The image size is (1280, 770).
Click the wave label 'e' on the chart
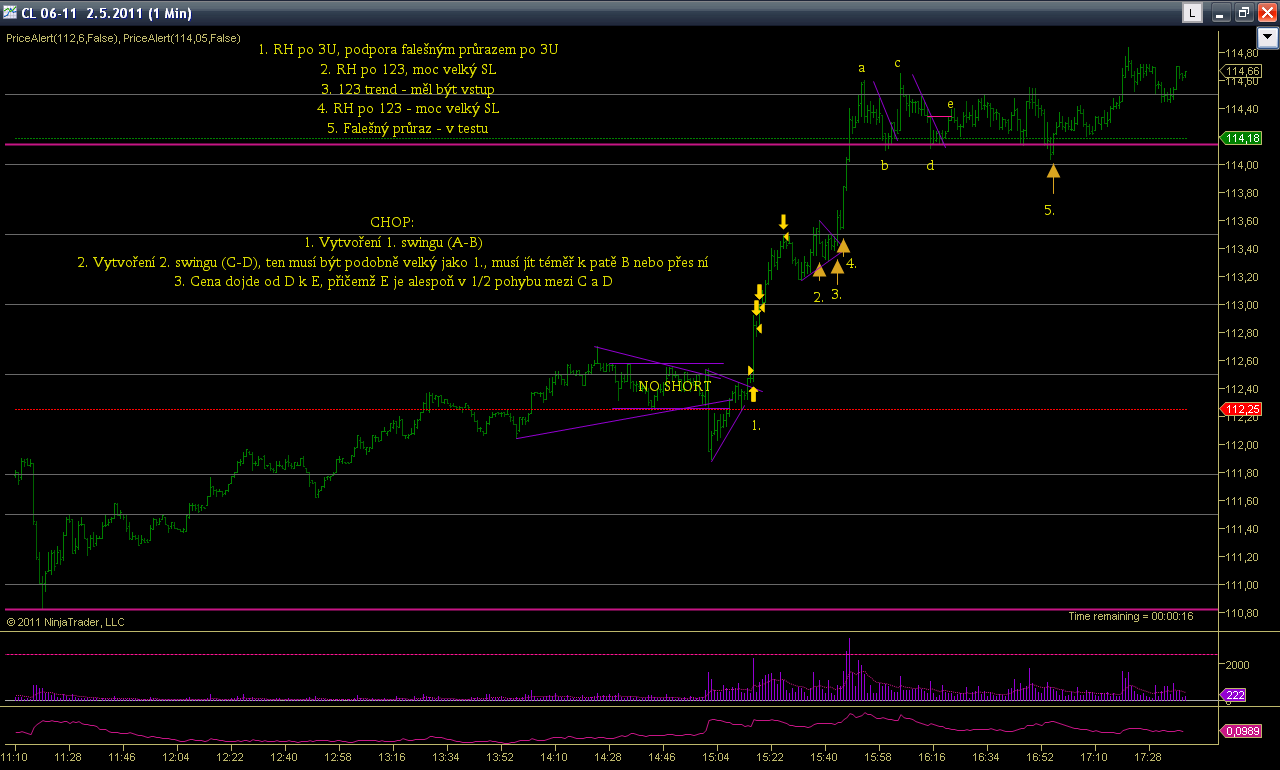tap(950, 103)
